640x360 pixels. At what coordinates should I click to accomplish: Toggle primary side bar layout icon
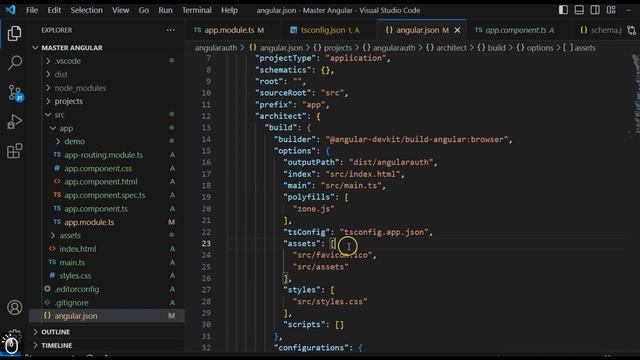(563, 10)
